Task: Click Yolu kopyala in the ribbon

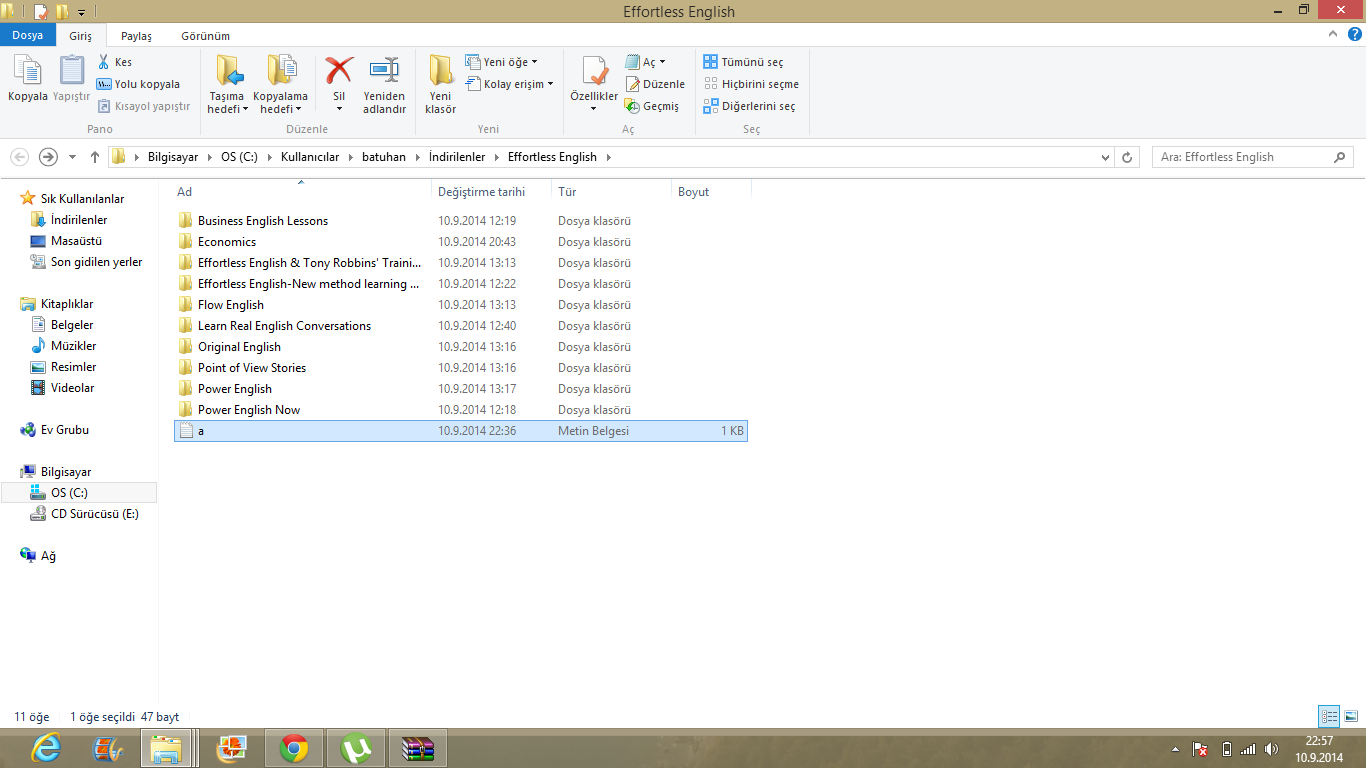Action: click(x=139, y=84)
